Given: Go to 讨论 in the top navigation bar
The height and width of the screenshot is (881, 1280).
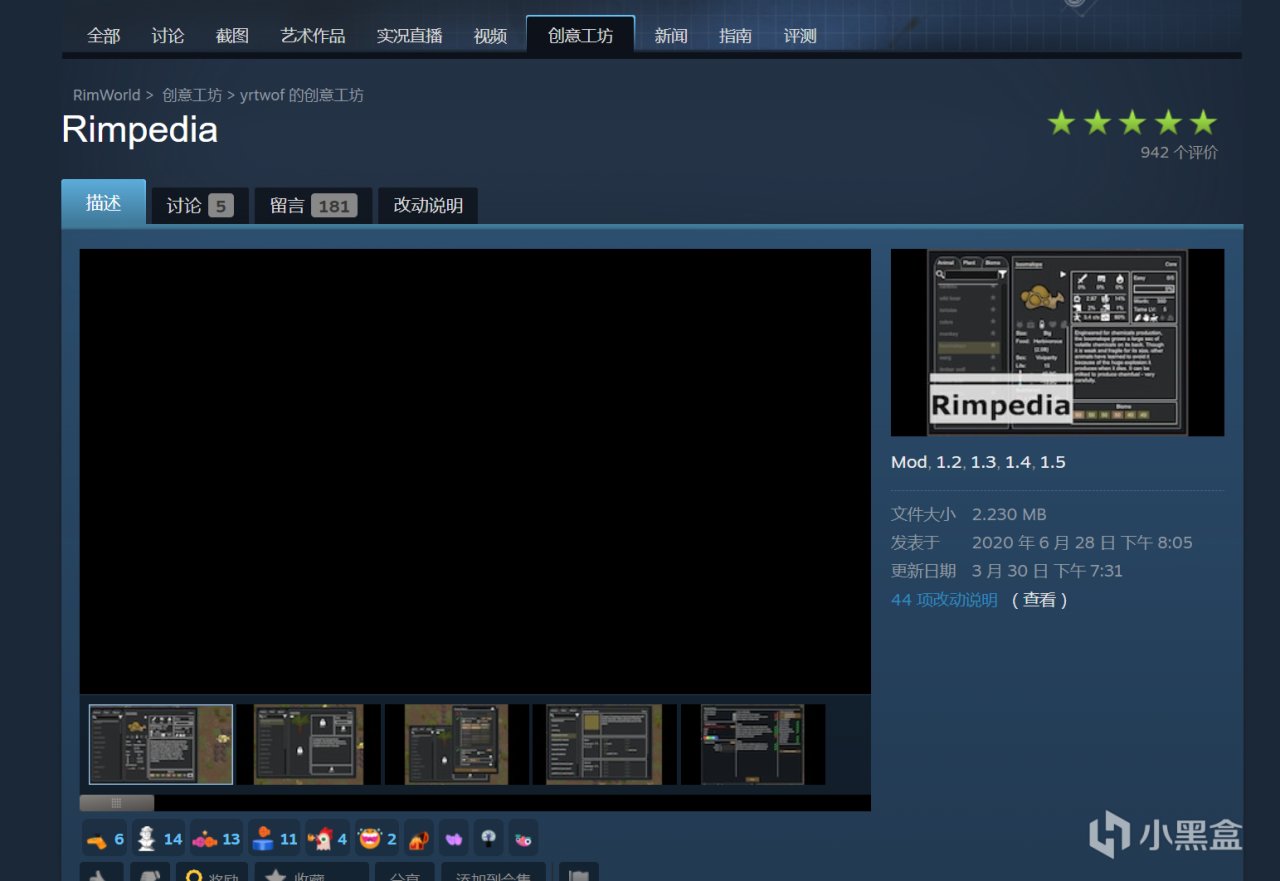Looking at the screenshot, I should 168,36.
